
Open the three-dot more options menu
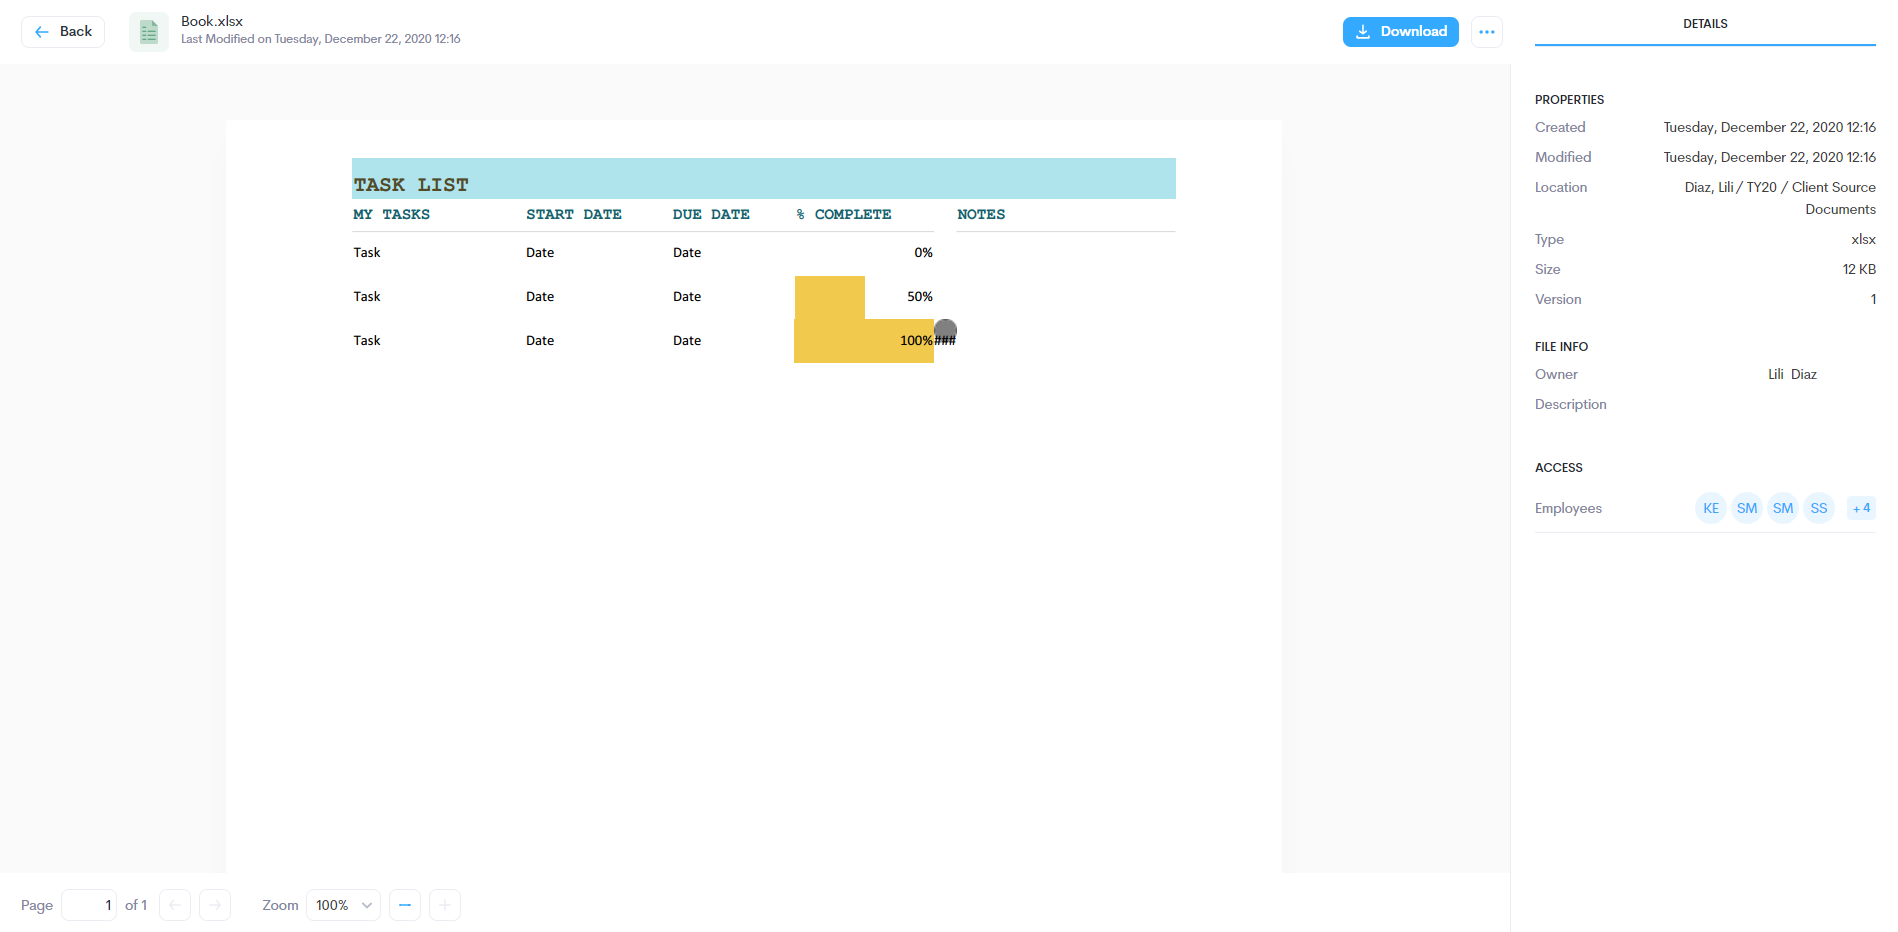point(1486,32)
